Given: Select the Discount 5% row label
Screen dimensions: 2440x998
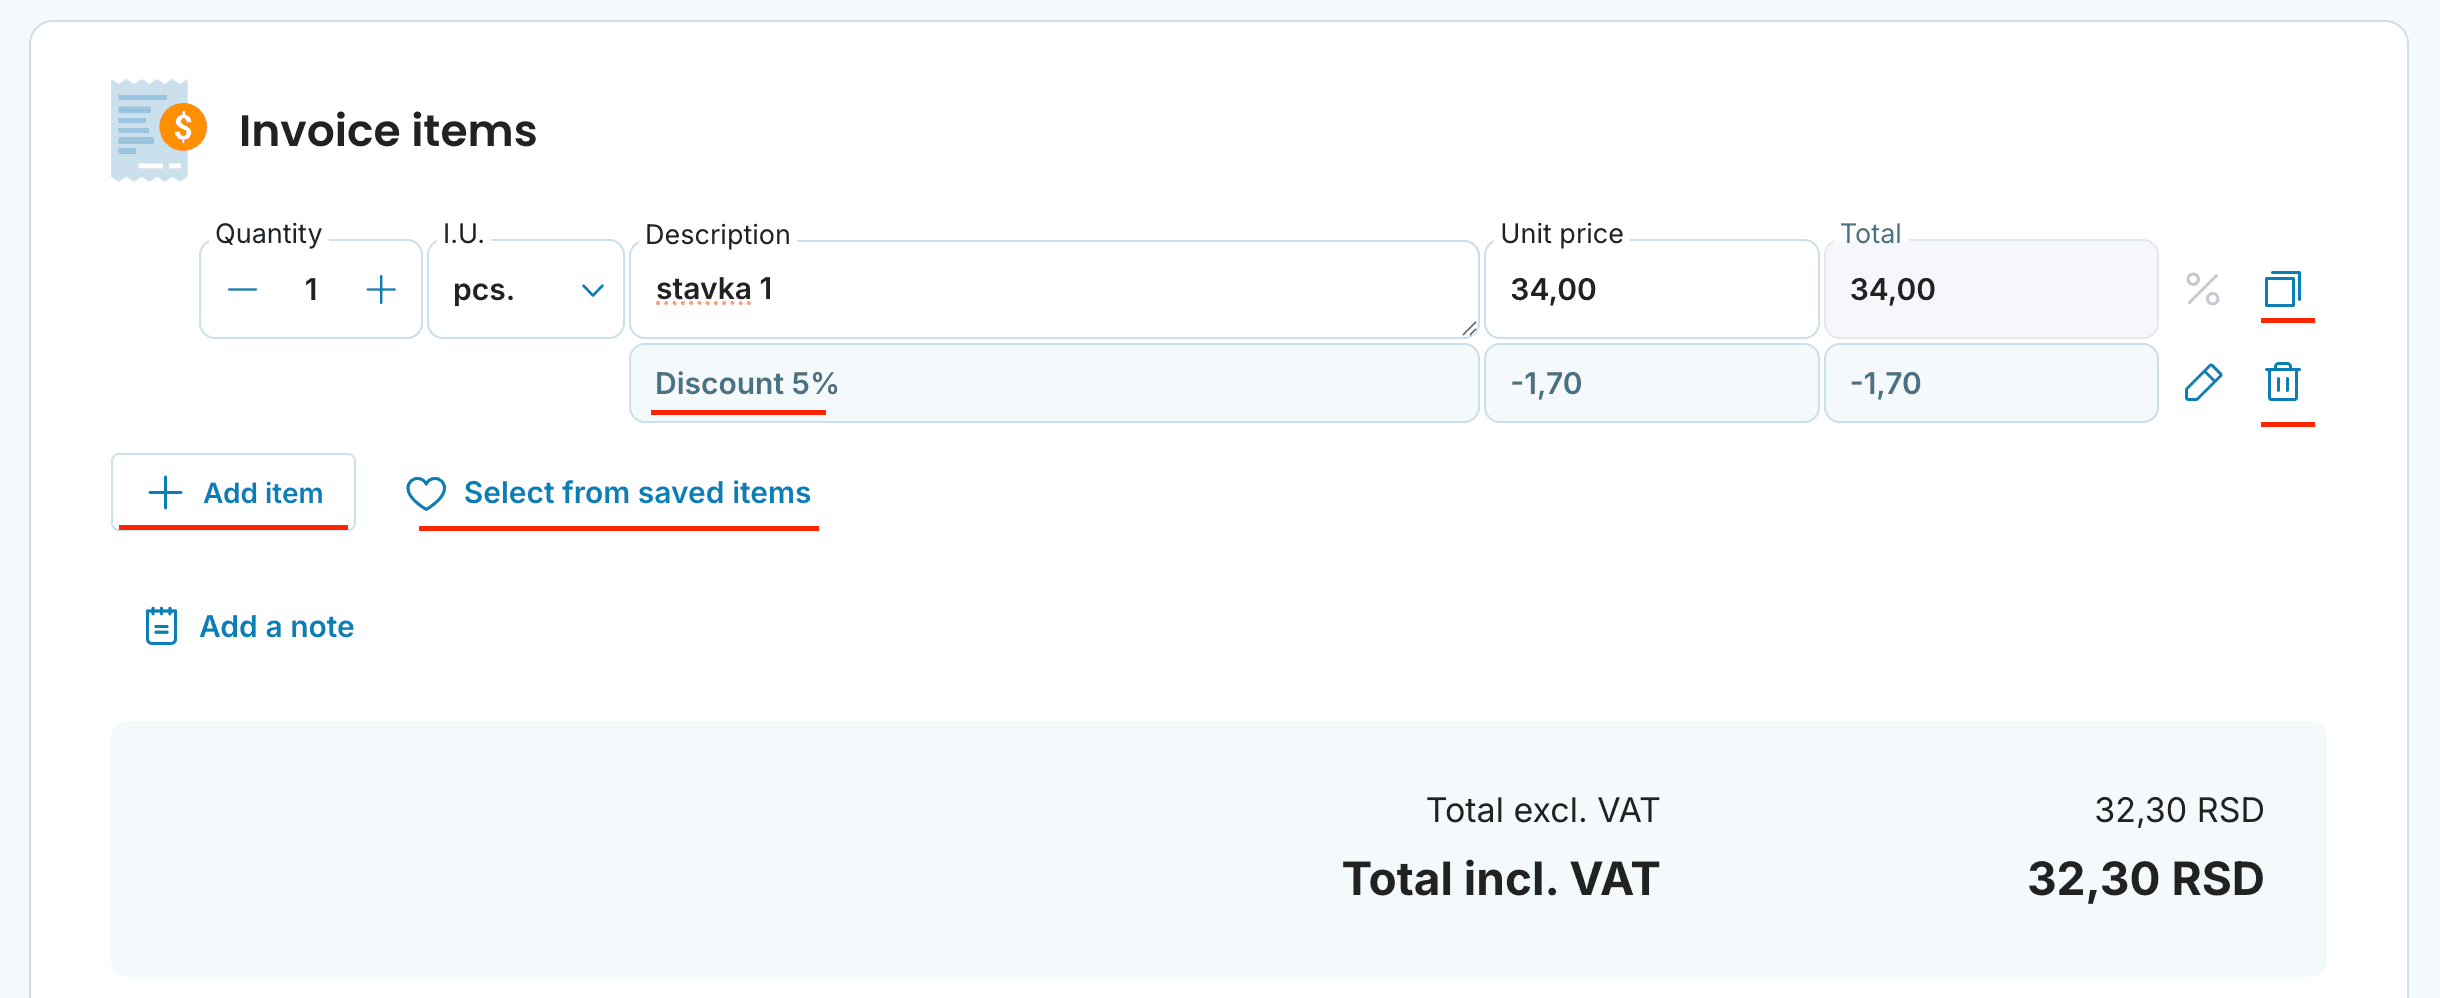Looking at the screenshot, I should (746, 383).
